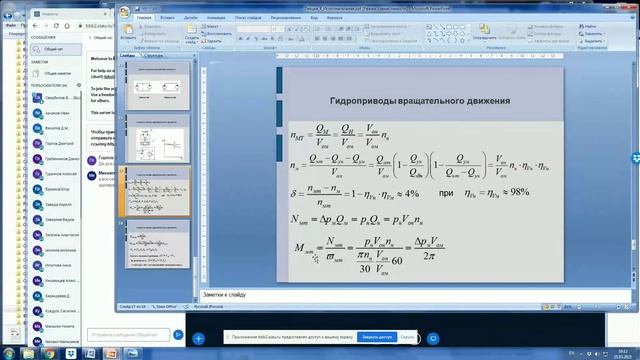
Task: Open the Windows Start button
Action: coord(9,353)
